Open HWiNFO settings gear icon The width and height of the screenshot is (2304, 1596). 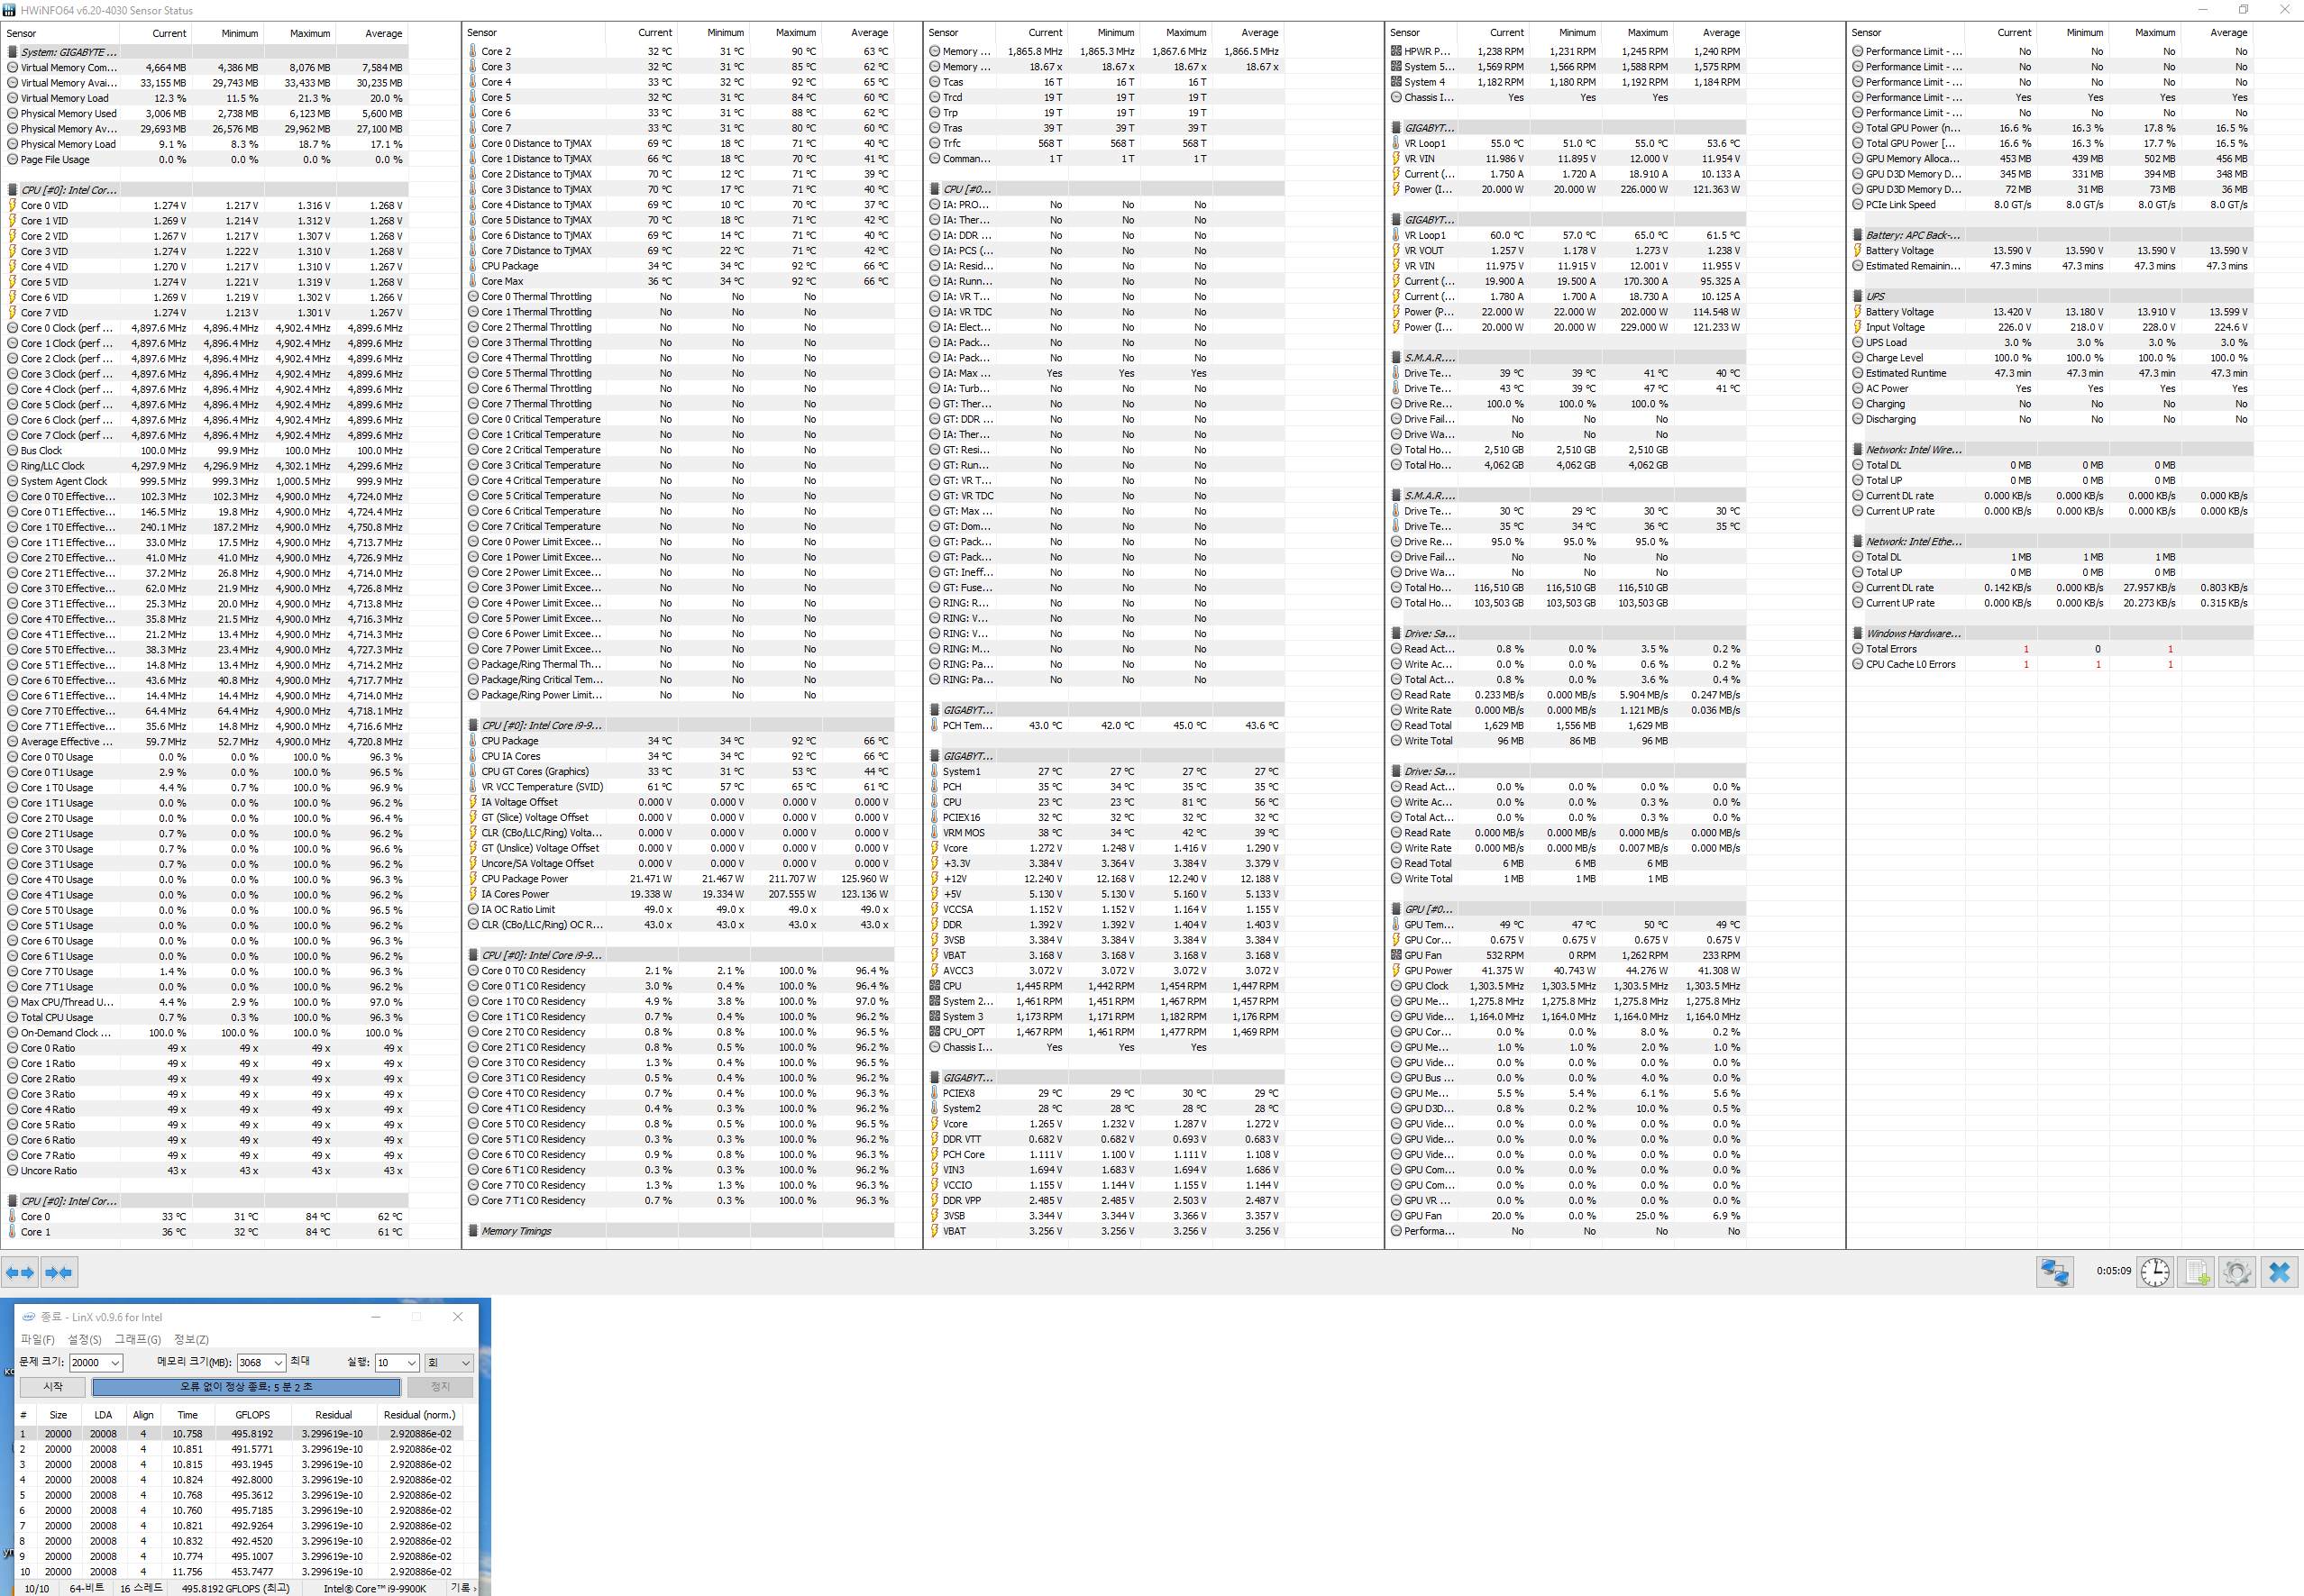point(2236,1271)
